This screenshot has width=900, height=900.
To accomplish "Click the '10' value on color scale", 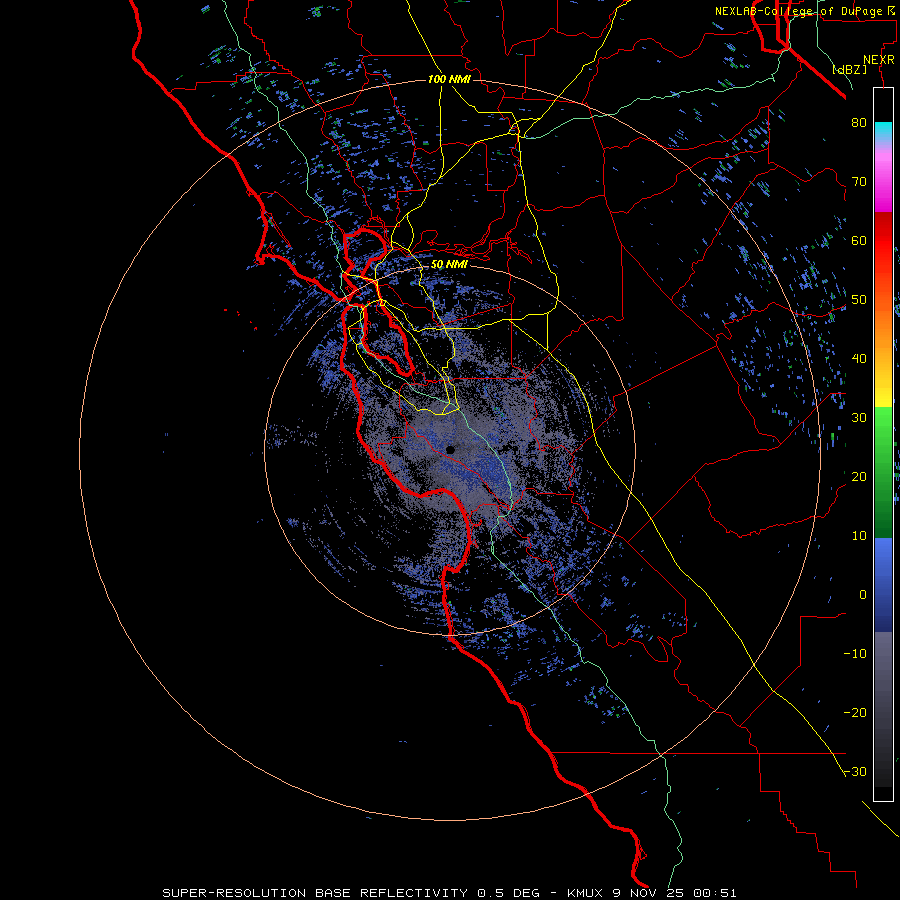I will pos(859,536).
